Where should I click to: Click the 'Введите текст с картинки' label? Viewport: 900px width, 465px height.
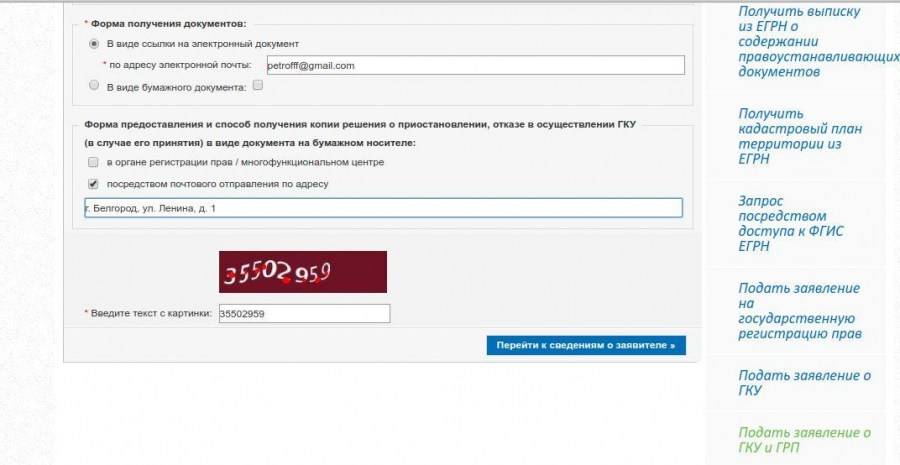[152, 313]
